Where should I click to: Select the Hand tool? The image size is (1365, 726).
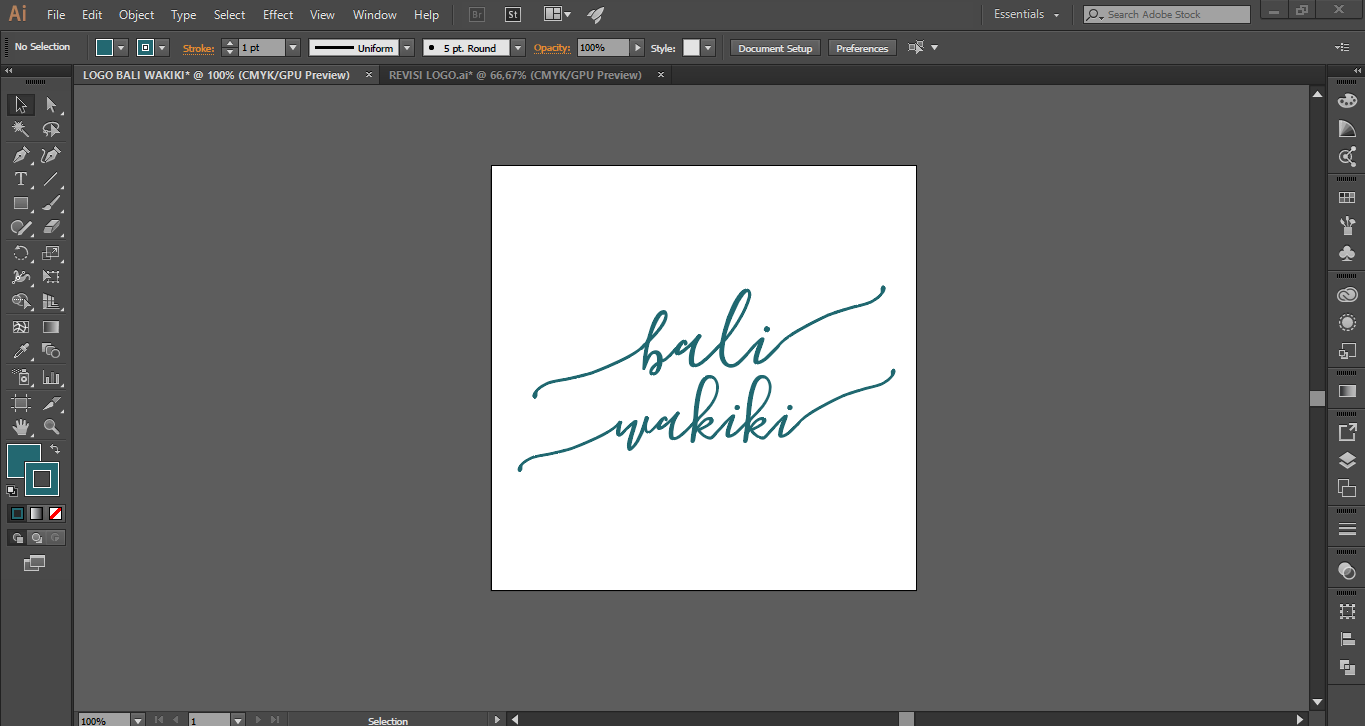pos(21,427)
